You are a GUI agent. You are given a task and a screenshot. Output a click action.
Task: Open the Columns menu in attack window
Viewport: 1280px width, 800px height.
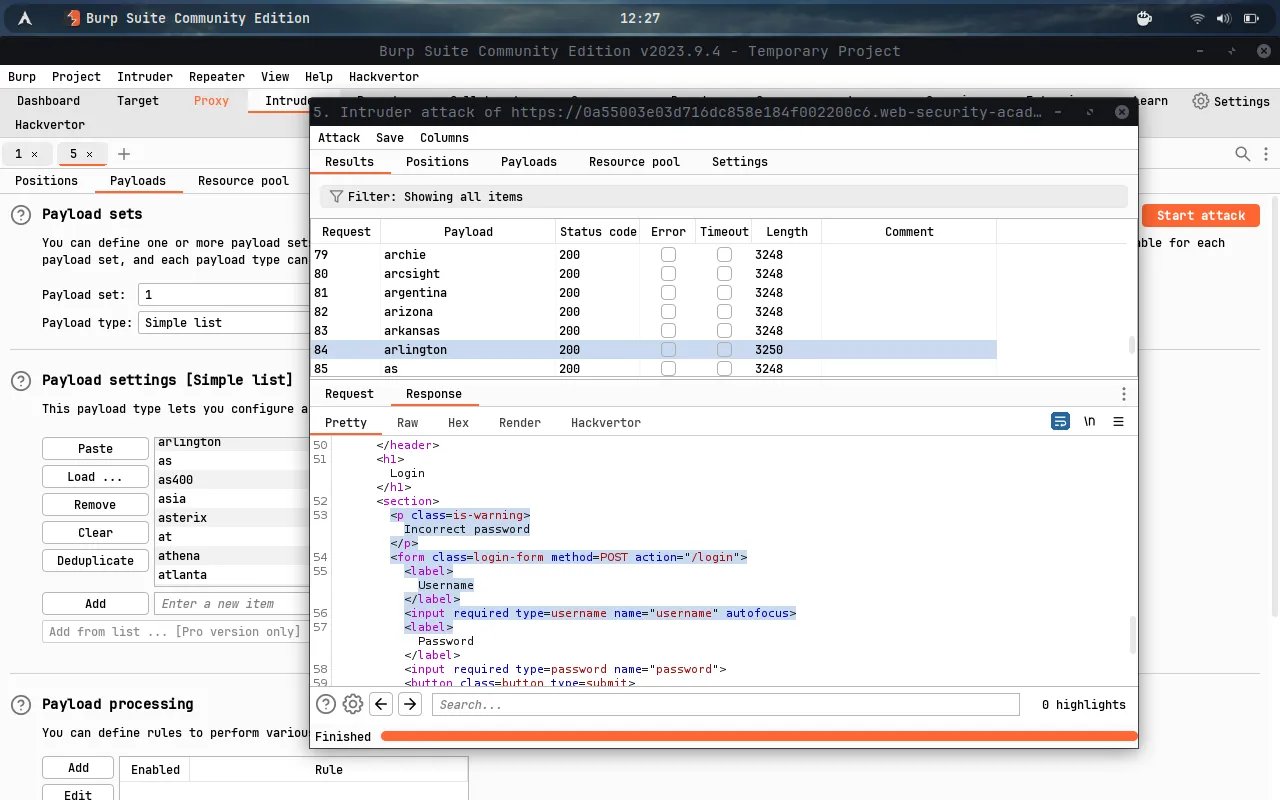point(444,138)
